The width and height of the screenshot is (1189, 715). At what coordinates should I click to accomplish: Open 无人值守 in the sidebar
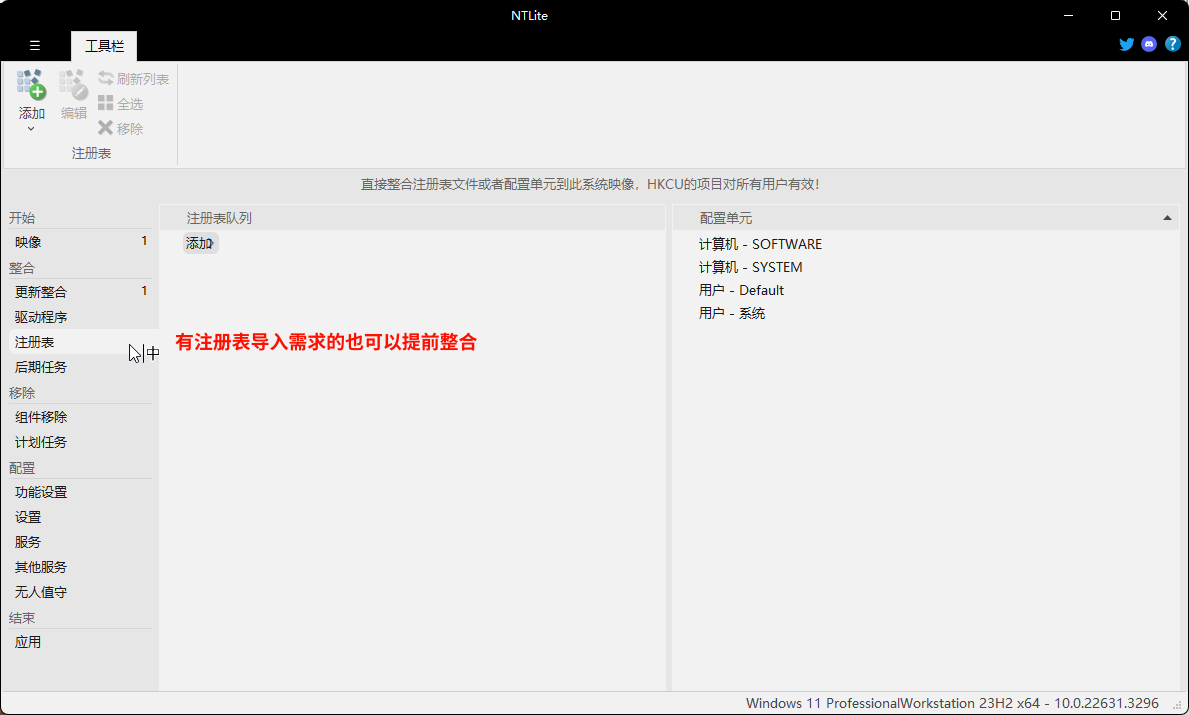tap(80, 592)
